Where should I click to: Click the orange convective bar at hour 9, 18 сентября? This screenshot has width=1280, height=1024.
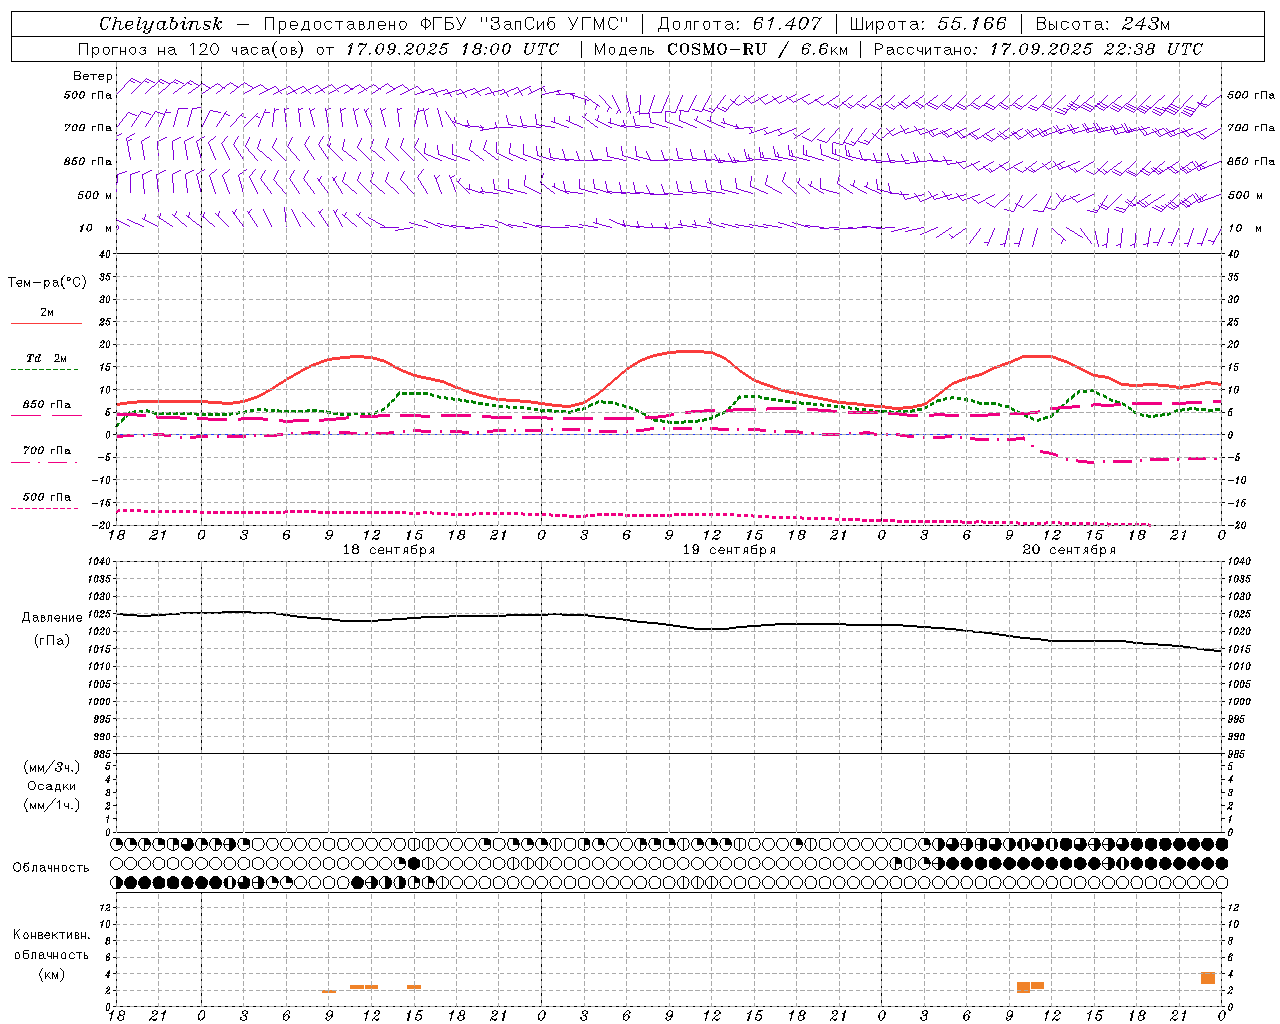click(329, 991)
